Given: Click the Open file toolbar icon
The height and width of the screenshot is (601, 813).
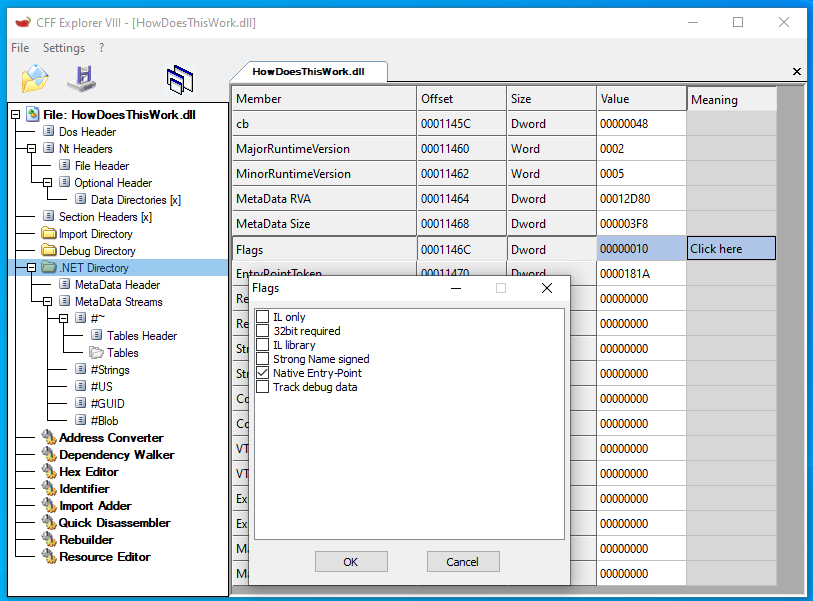Looking at the screenshot, I should (35, 79).
